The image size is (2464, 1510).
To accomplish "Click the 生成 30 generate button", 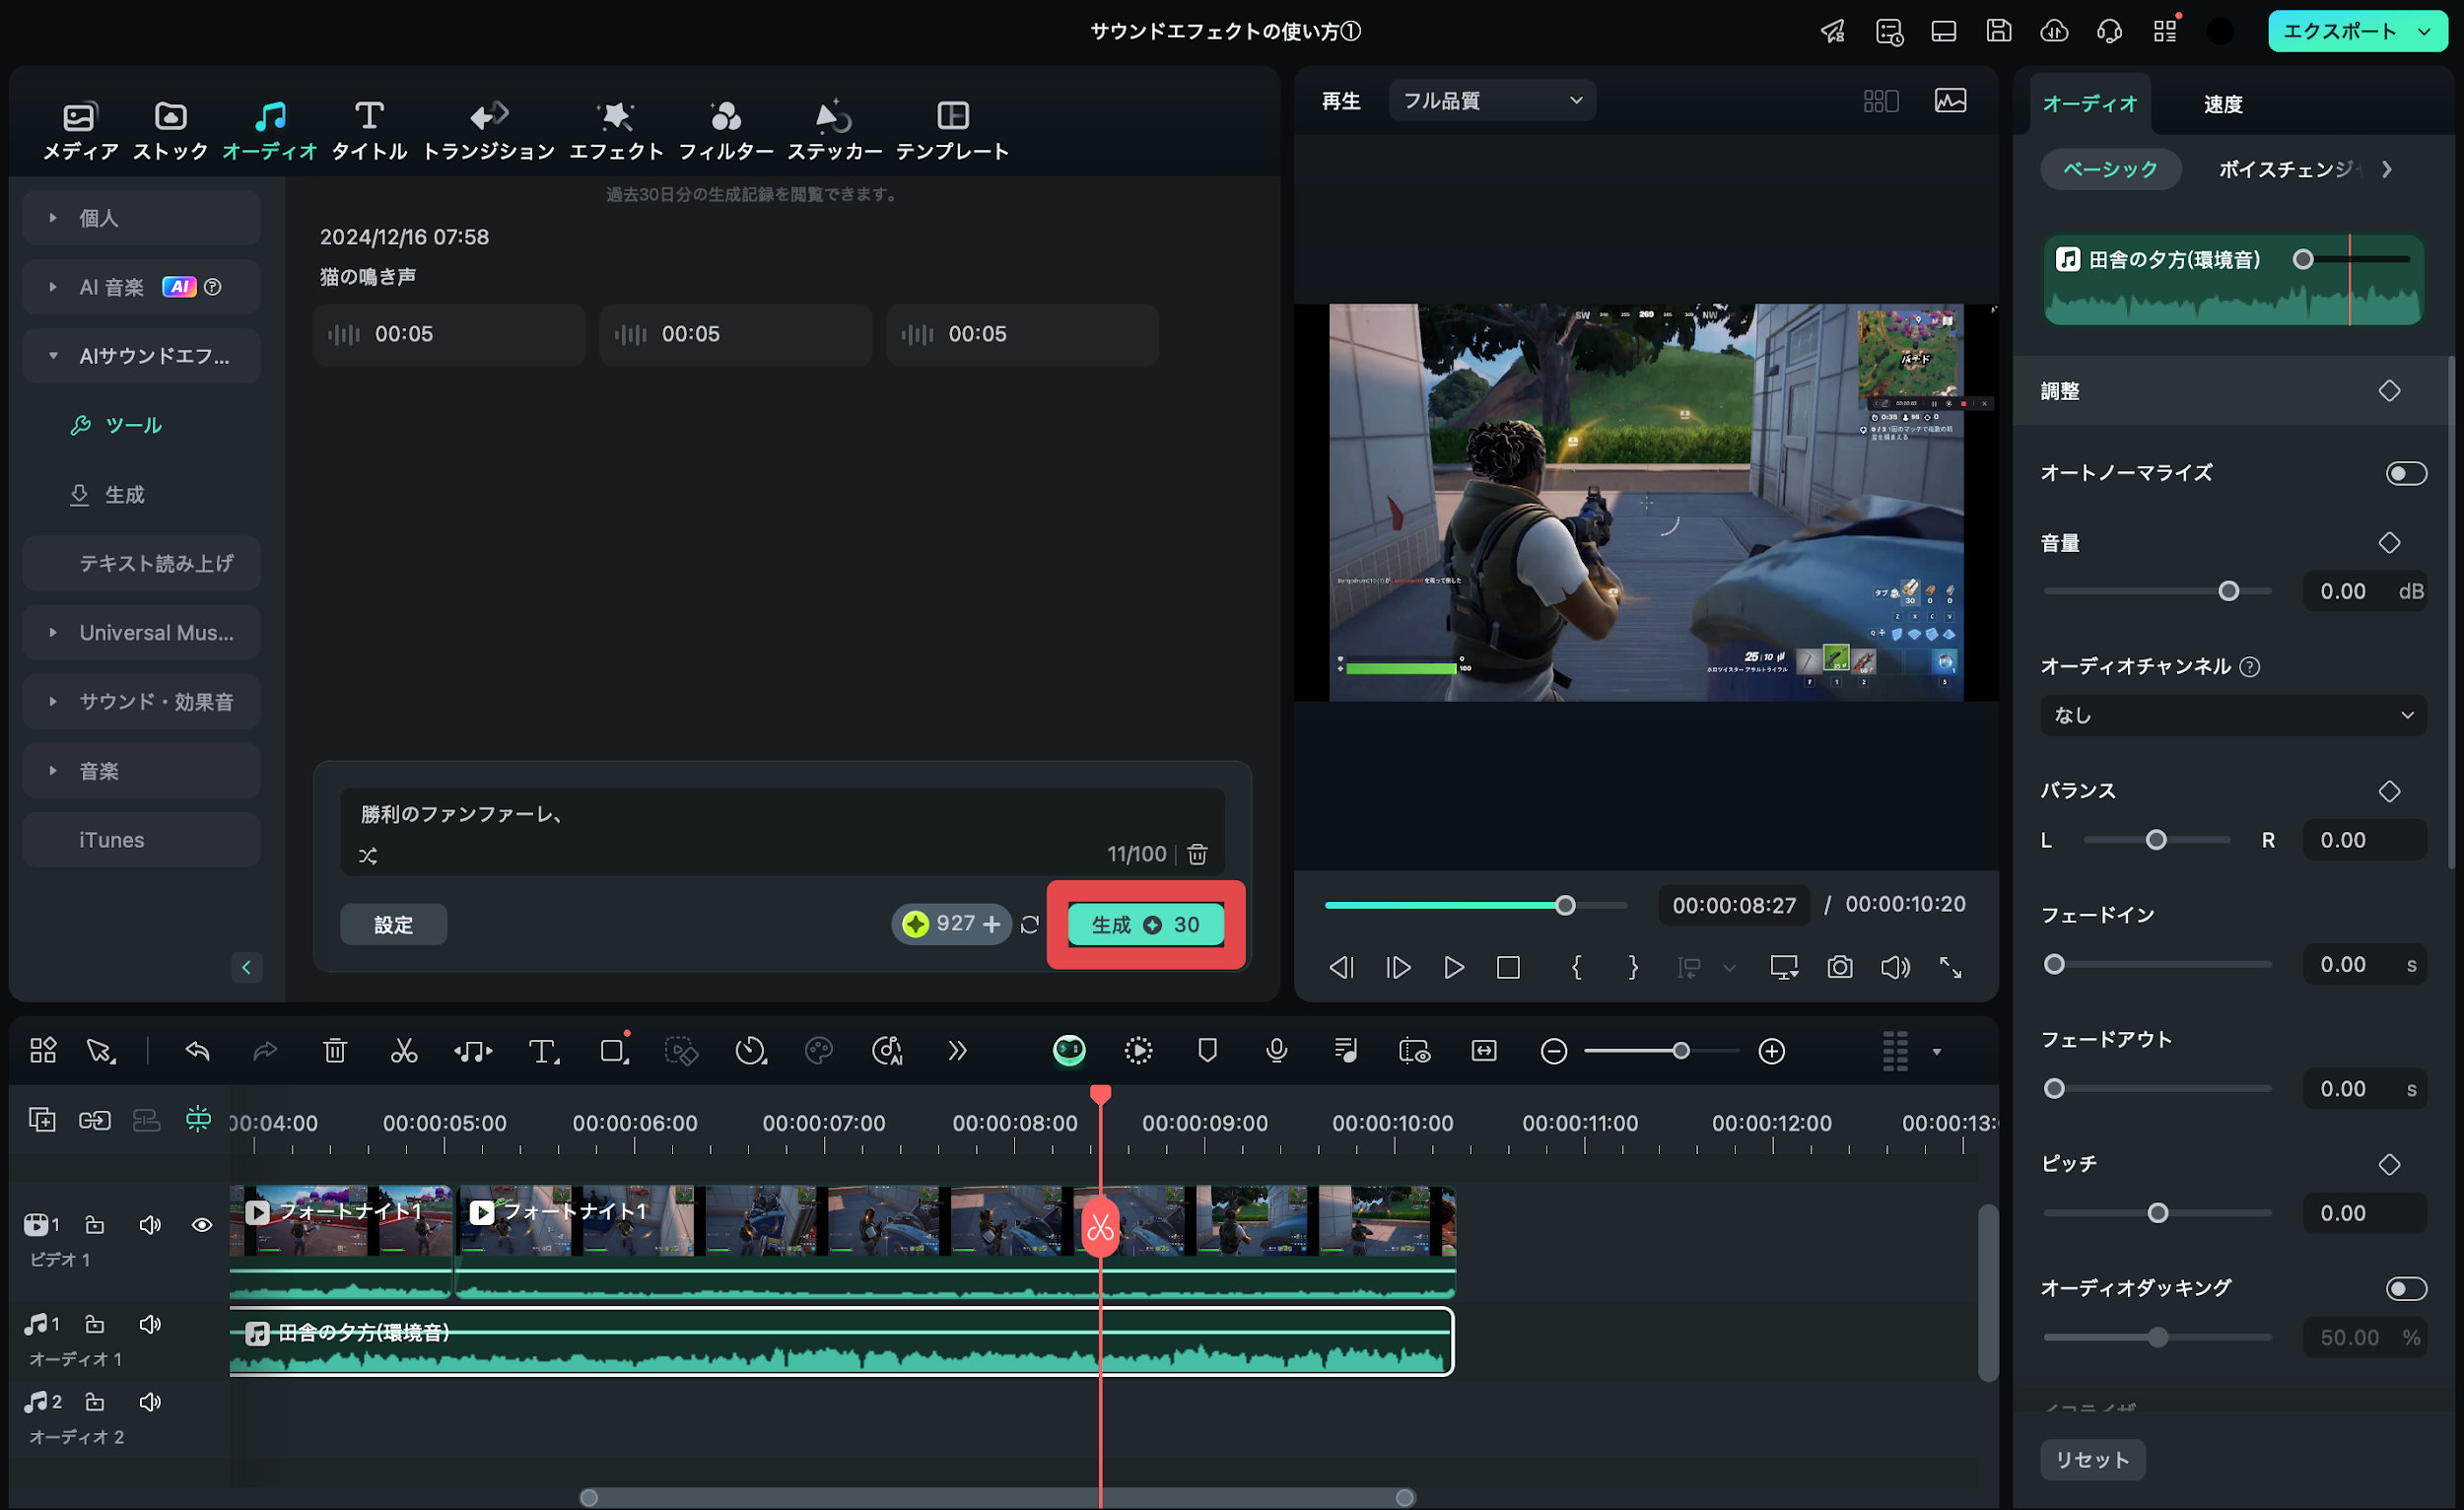I will pyautogui.click(x=1146, y=924).
